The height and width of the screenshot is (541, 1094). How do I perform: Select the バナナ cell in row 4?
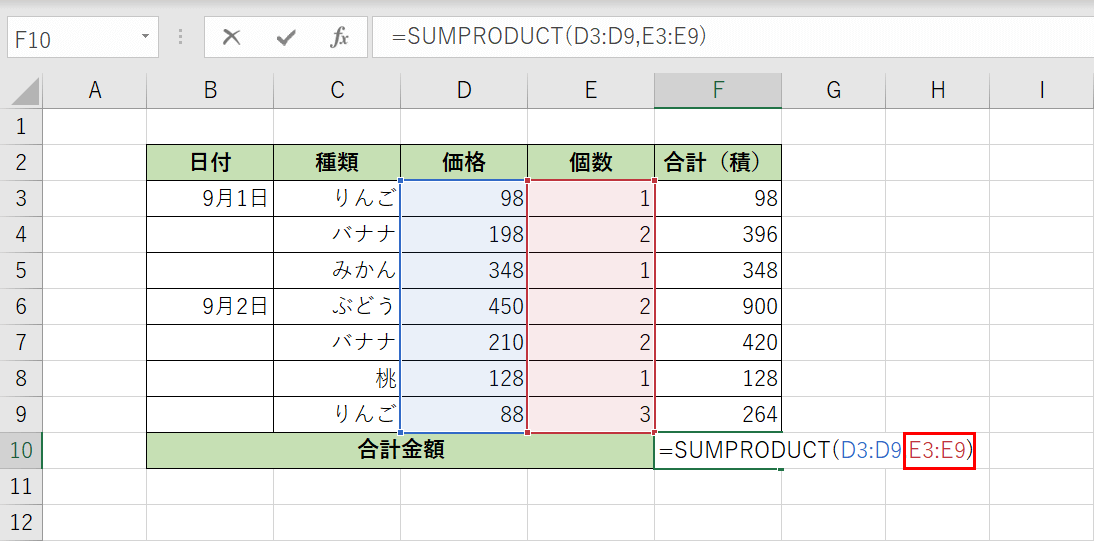(x=337, y=235)
